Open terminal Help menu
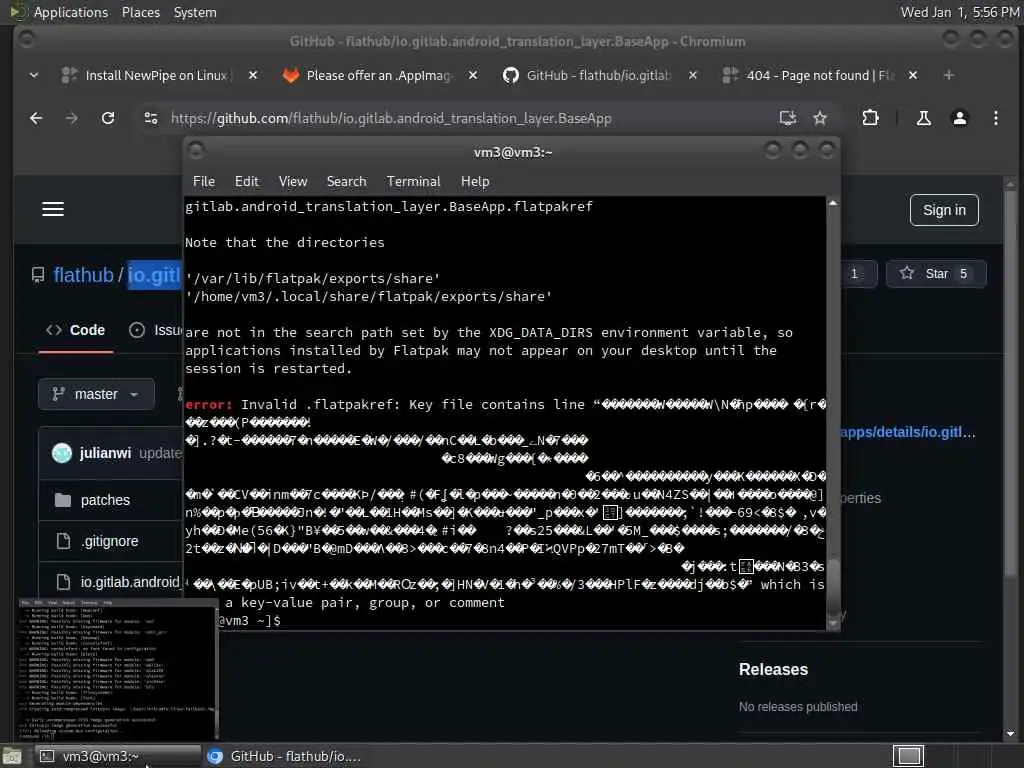Screen dimensions: 1024x768 (475, 182)
